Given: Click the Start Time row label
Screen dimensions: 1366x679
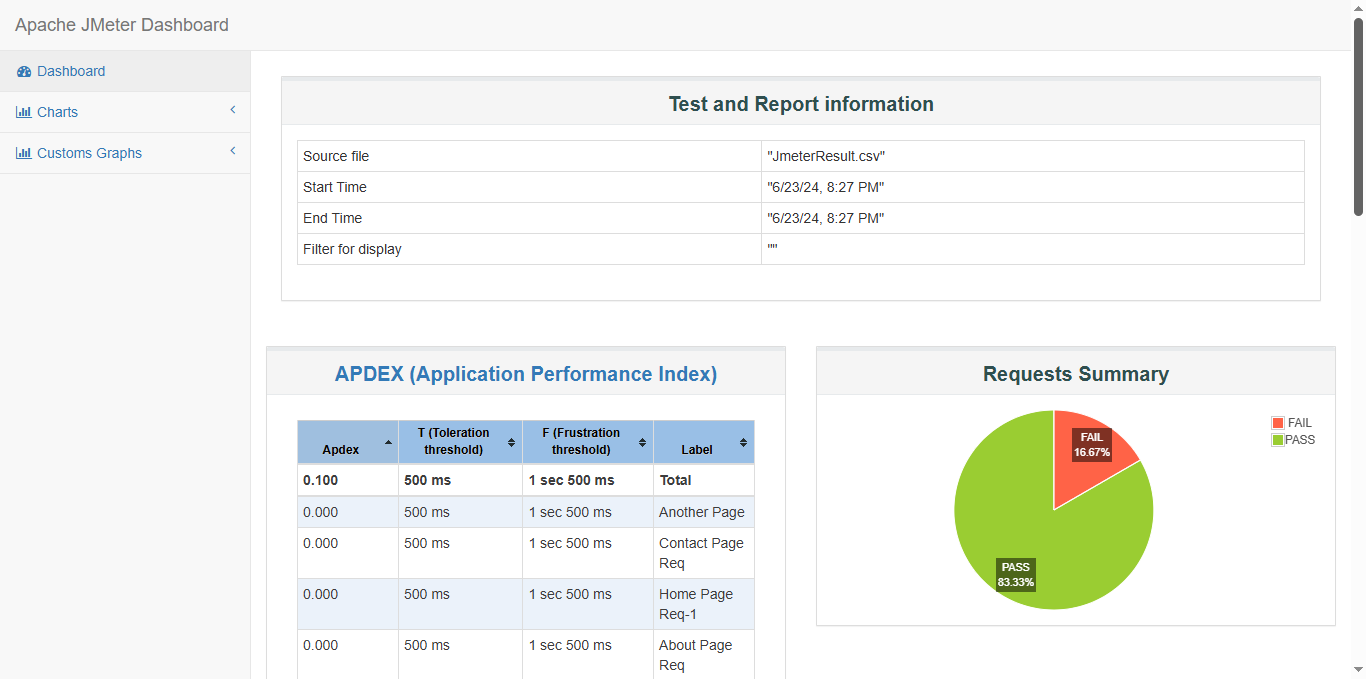Looking at the screenshot, I should [335, 187].
